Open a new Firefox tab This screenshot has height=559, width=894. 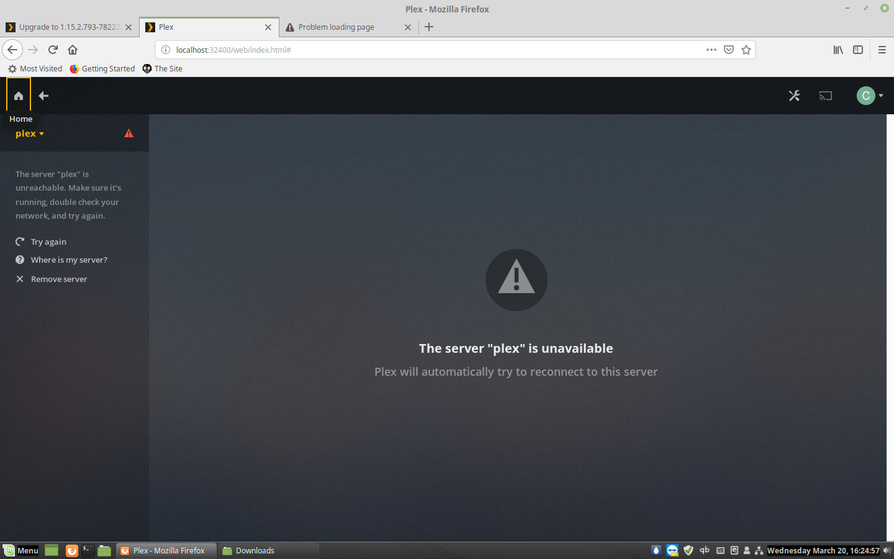[x=429, y=27]
